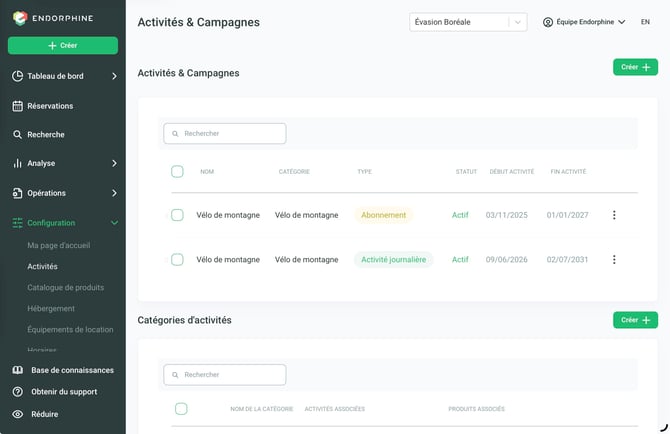Image resolution: width=670 pixels, height=434 pixels.
Task: Click the Réduire eye icon
Action: click(18, 414)
